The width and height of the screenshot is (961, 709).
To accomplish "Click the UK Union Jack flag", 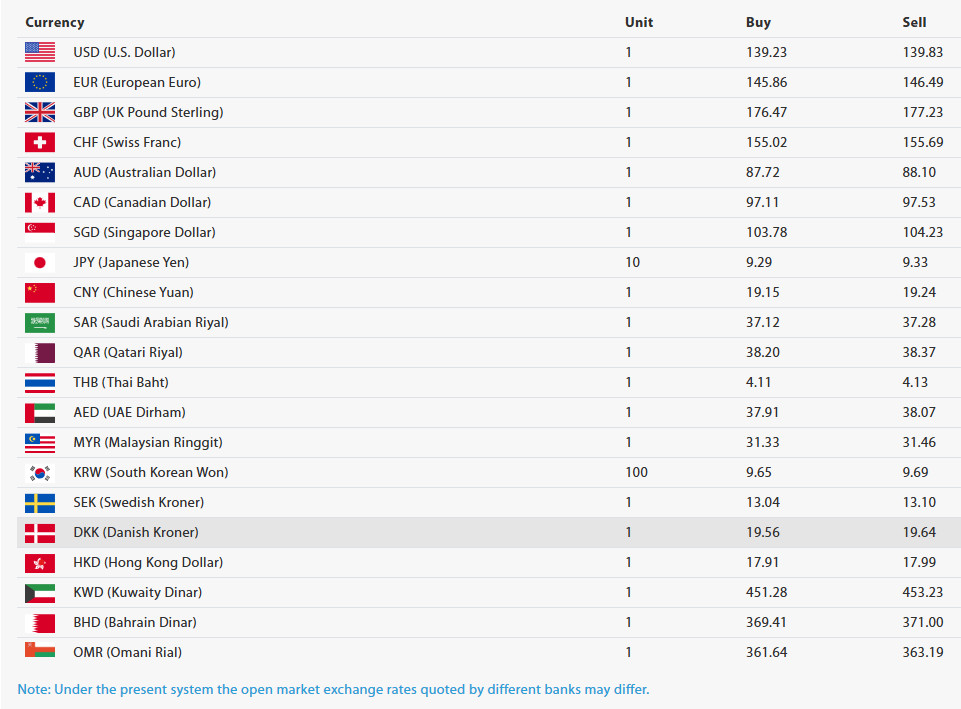I will (40, 112).
